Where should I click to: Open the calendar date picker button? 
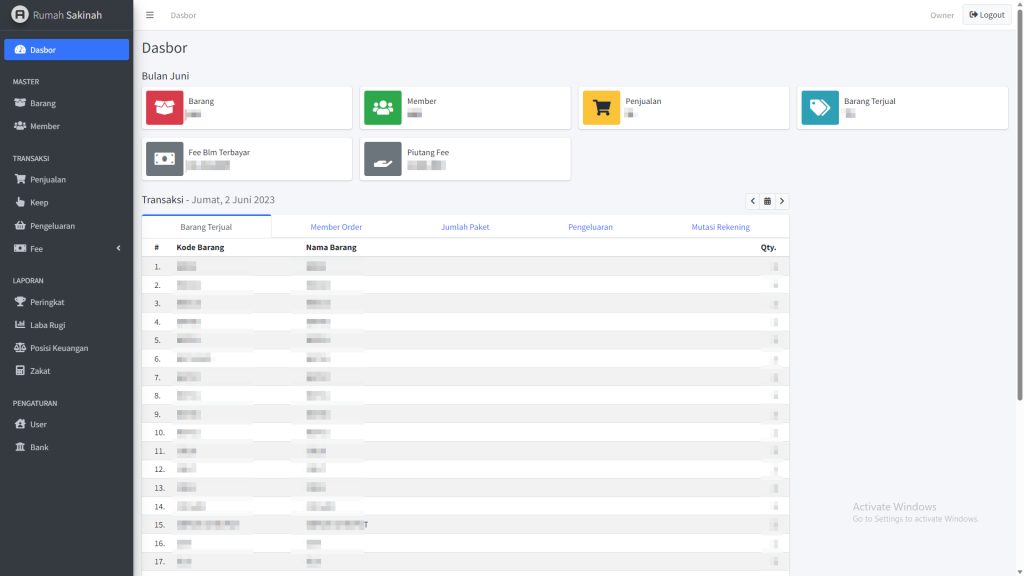[767, 201]
